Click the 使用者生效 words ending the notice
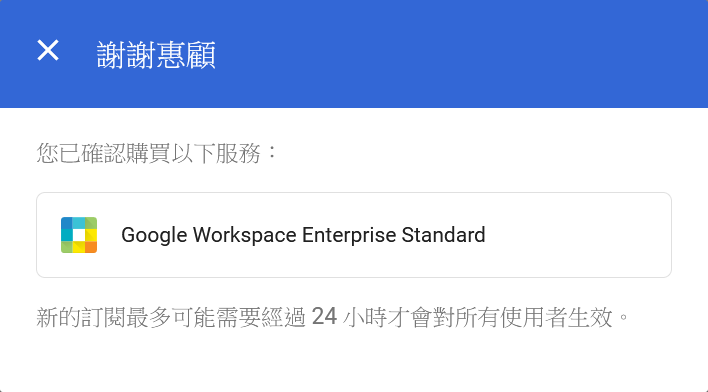 coord(556,317)
